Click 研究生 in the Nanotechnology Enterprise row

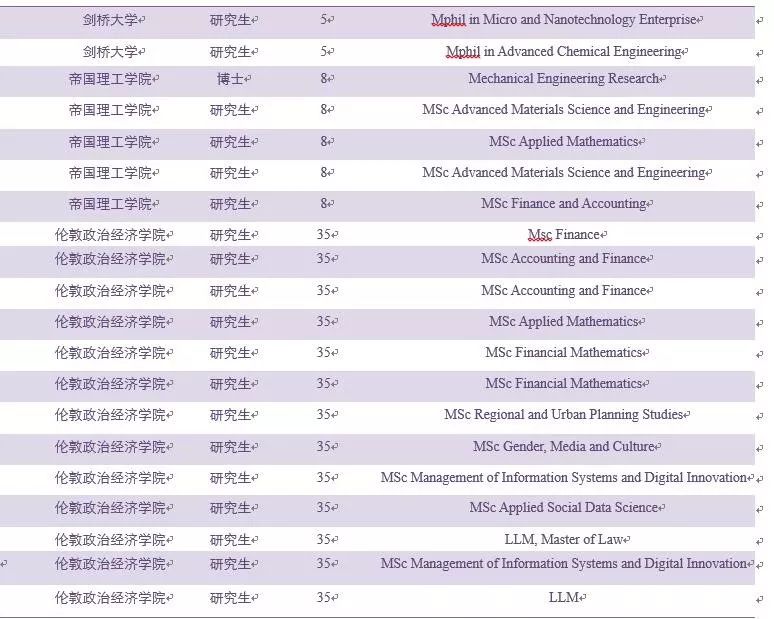click(x=231, y=20)
